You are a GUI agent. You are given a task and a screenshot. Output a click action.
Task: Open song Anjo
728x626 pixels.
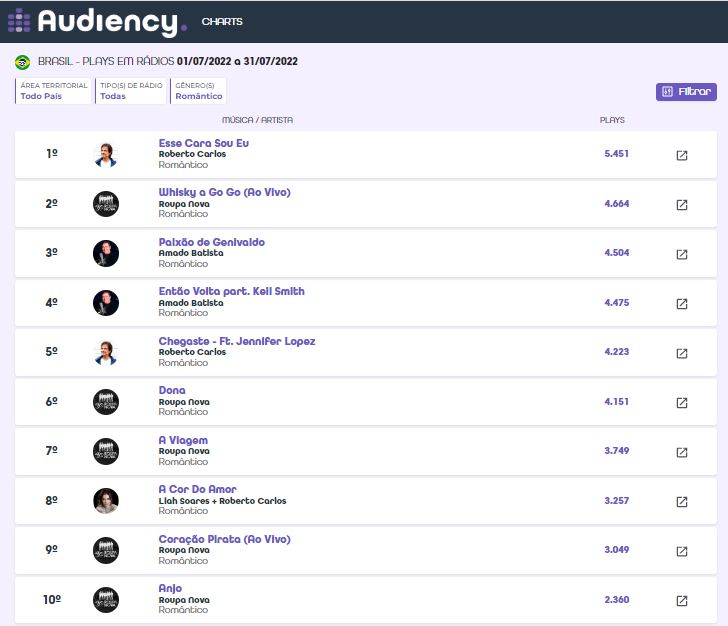170,588
